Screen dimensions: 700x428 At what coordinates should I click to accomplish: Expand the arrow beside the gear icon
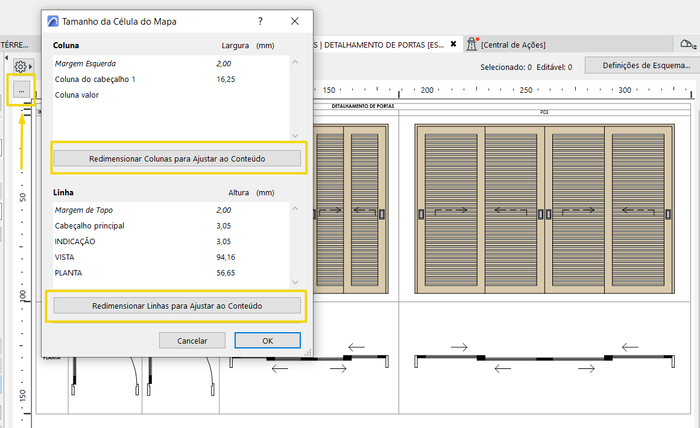30,67
